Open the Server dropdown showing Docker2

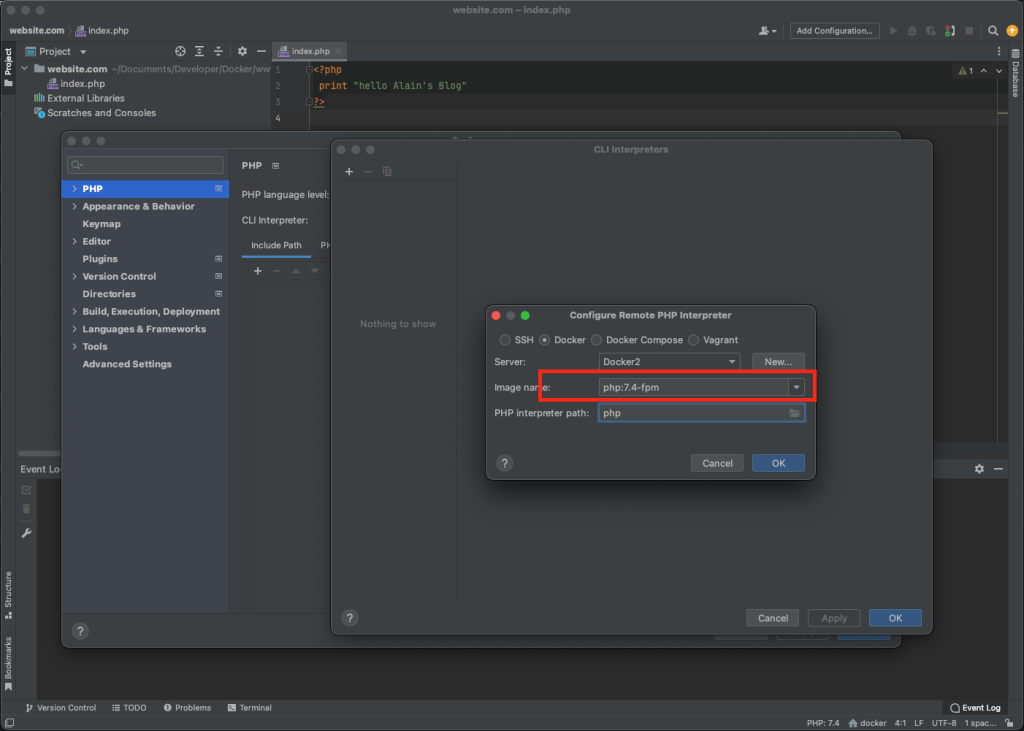click(x=669, y=361)
